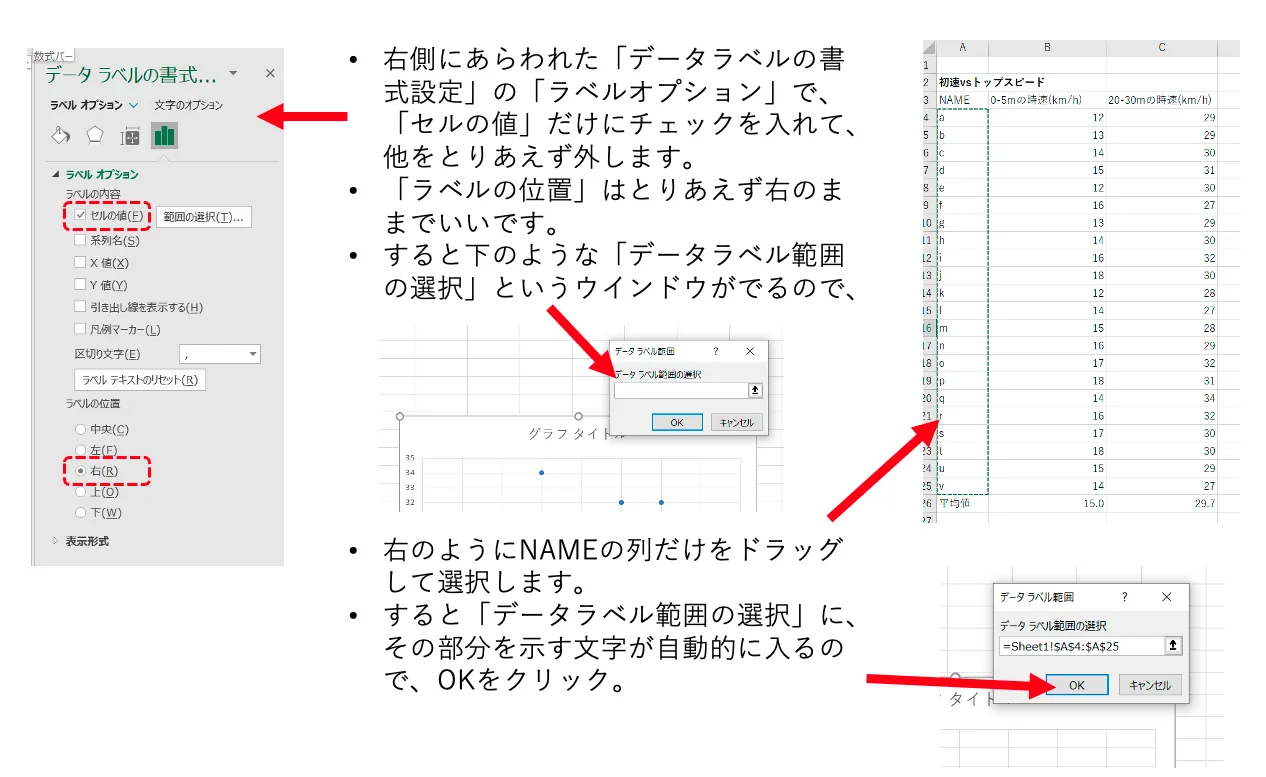
Task: Open the Fill & Line paint bucket icon
Action: pos(60,136)
